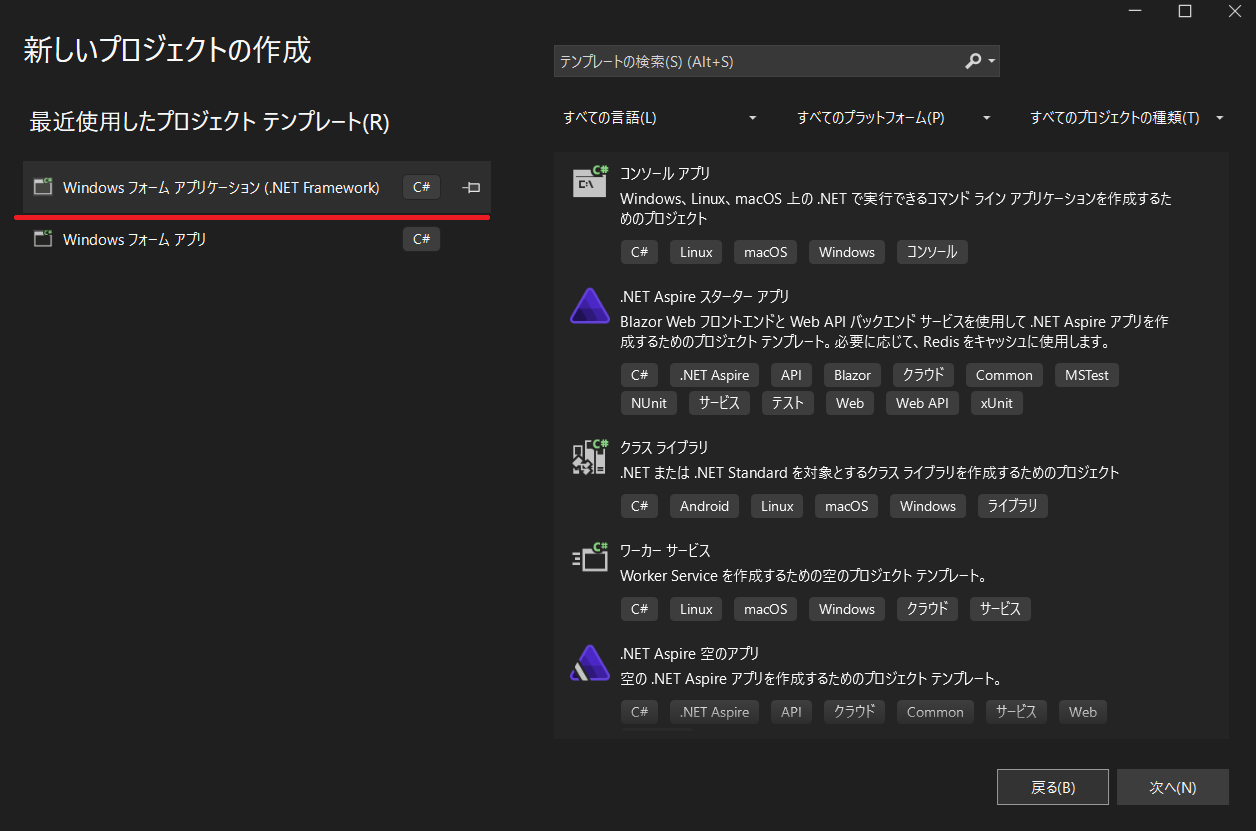Click the .NET Aspire 空のアプリ icon
The width and height of the screenshot is (1256, 831).
[590, 663]
